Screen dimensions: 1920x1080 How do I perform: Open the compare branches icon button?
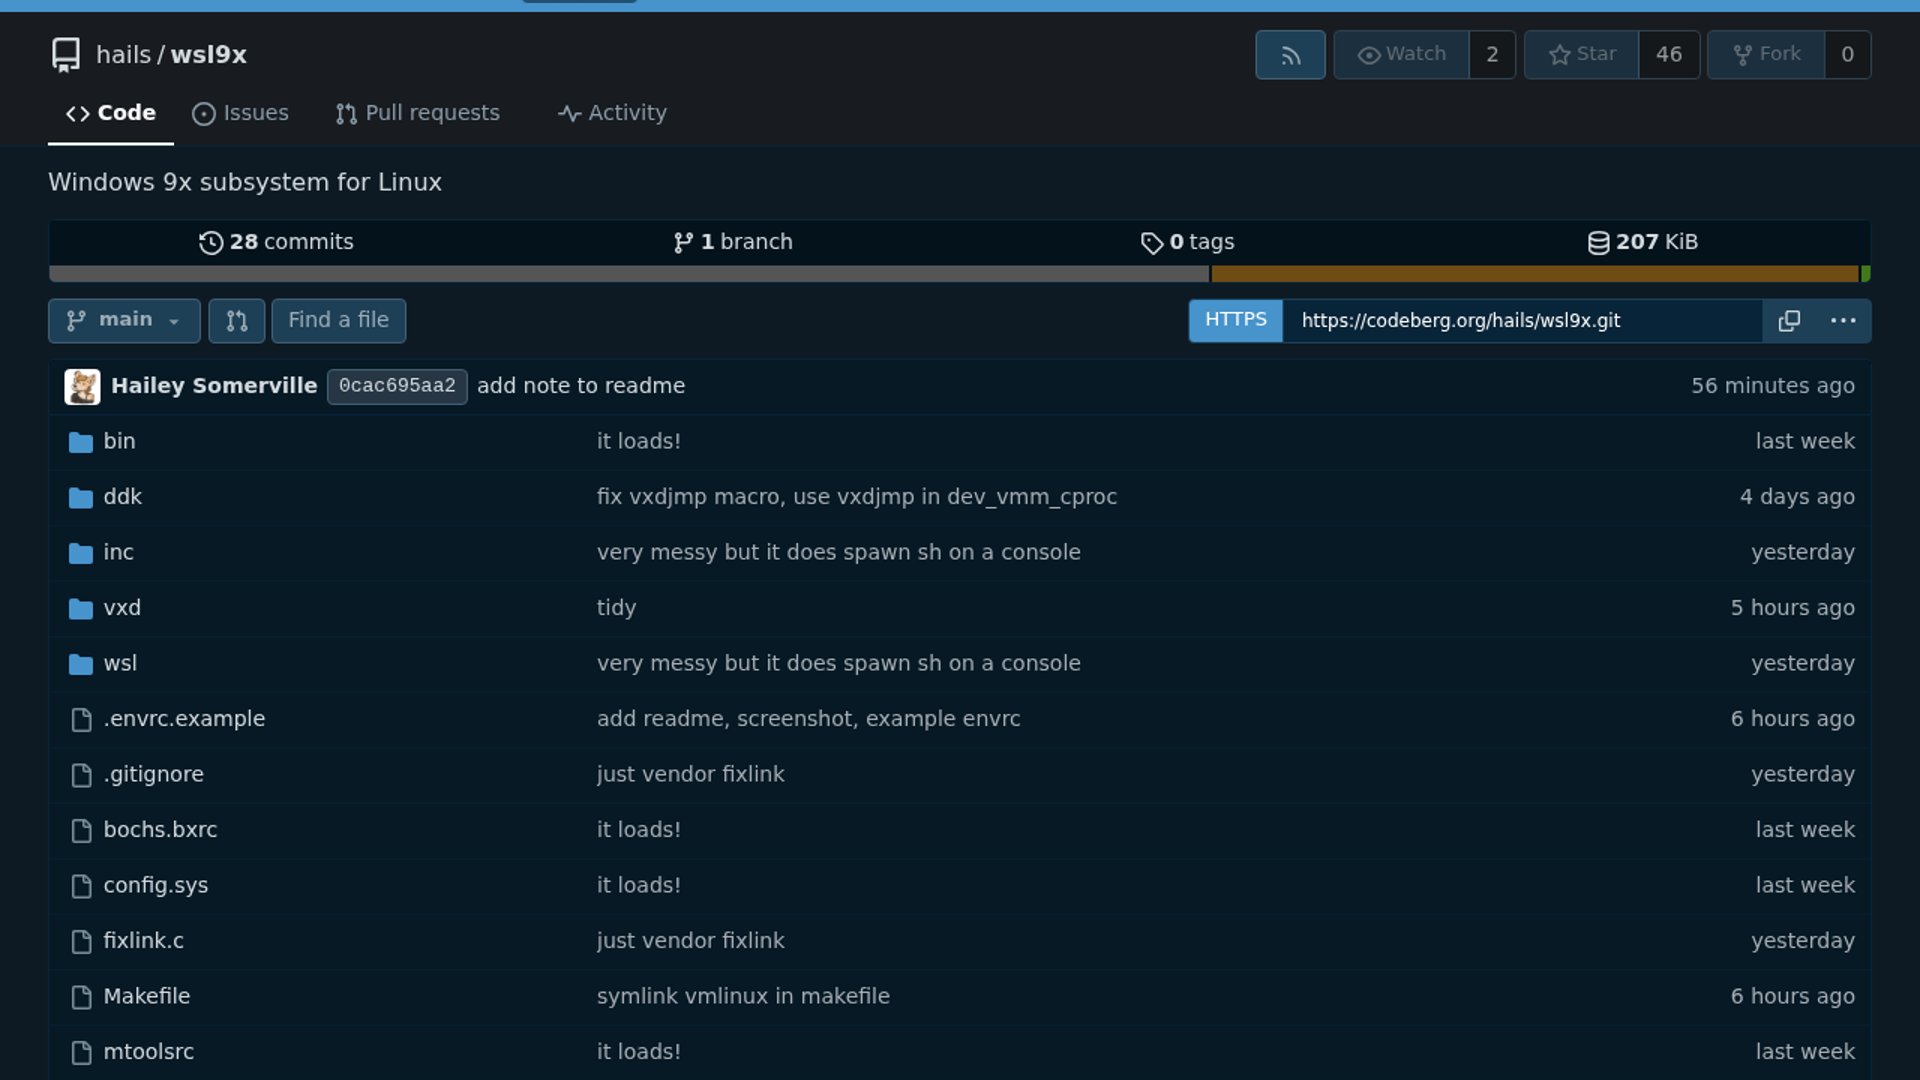click(x=237, y=321)
